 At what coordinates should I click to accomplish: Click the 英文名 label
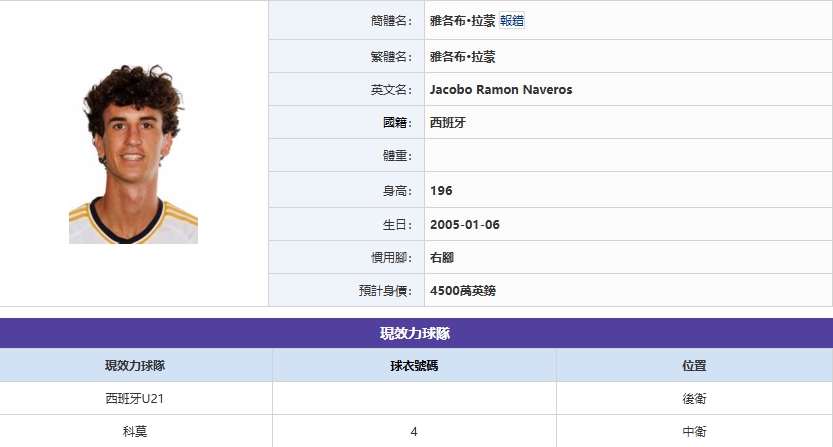tap(392, 90)
